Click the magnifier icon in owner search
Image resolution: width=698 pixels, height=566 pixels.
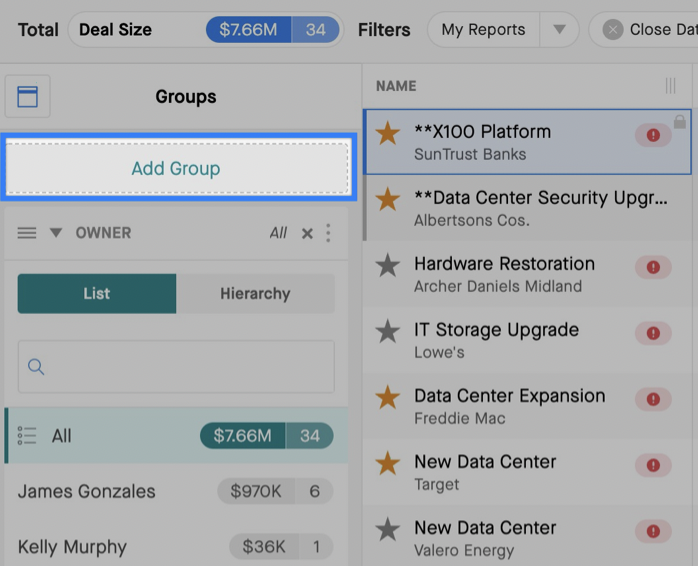(36, 367)
